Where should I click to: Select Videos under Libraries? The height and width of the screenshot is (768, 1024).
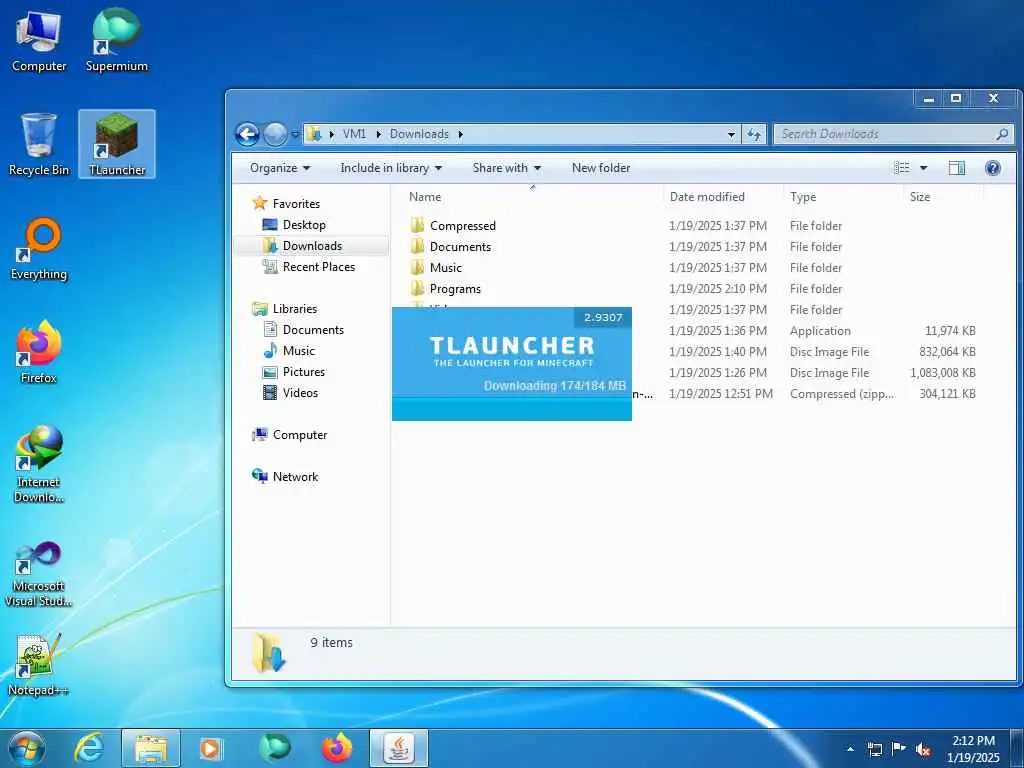[x=290, y=392]
